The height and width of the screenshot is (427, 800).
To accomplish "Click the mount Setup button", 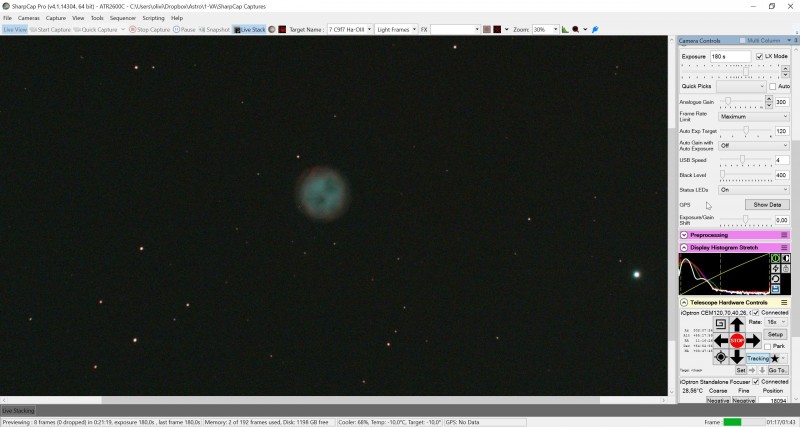I will (775, 335).
